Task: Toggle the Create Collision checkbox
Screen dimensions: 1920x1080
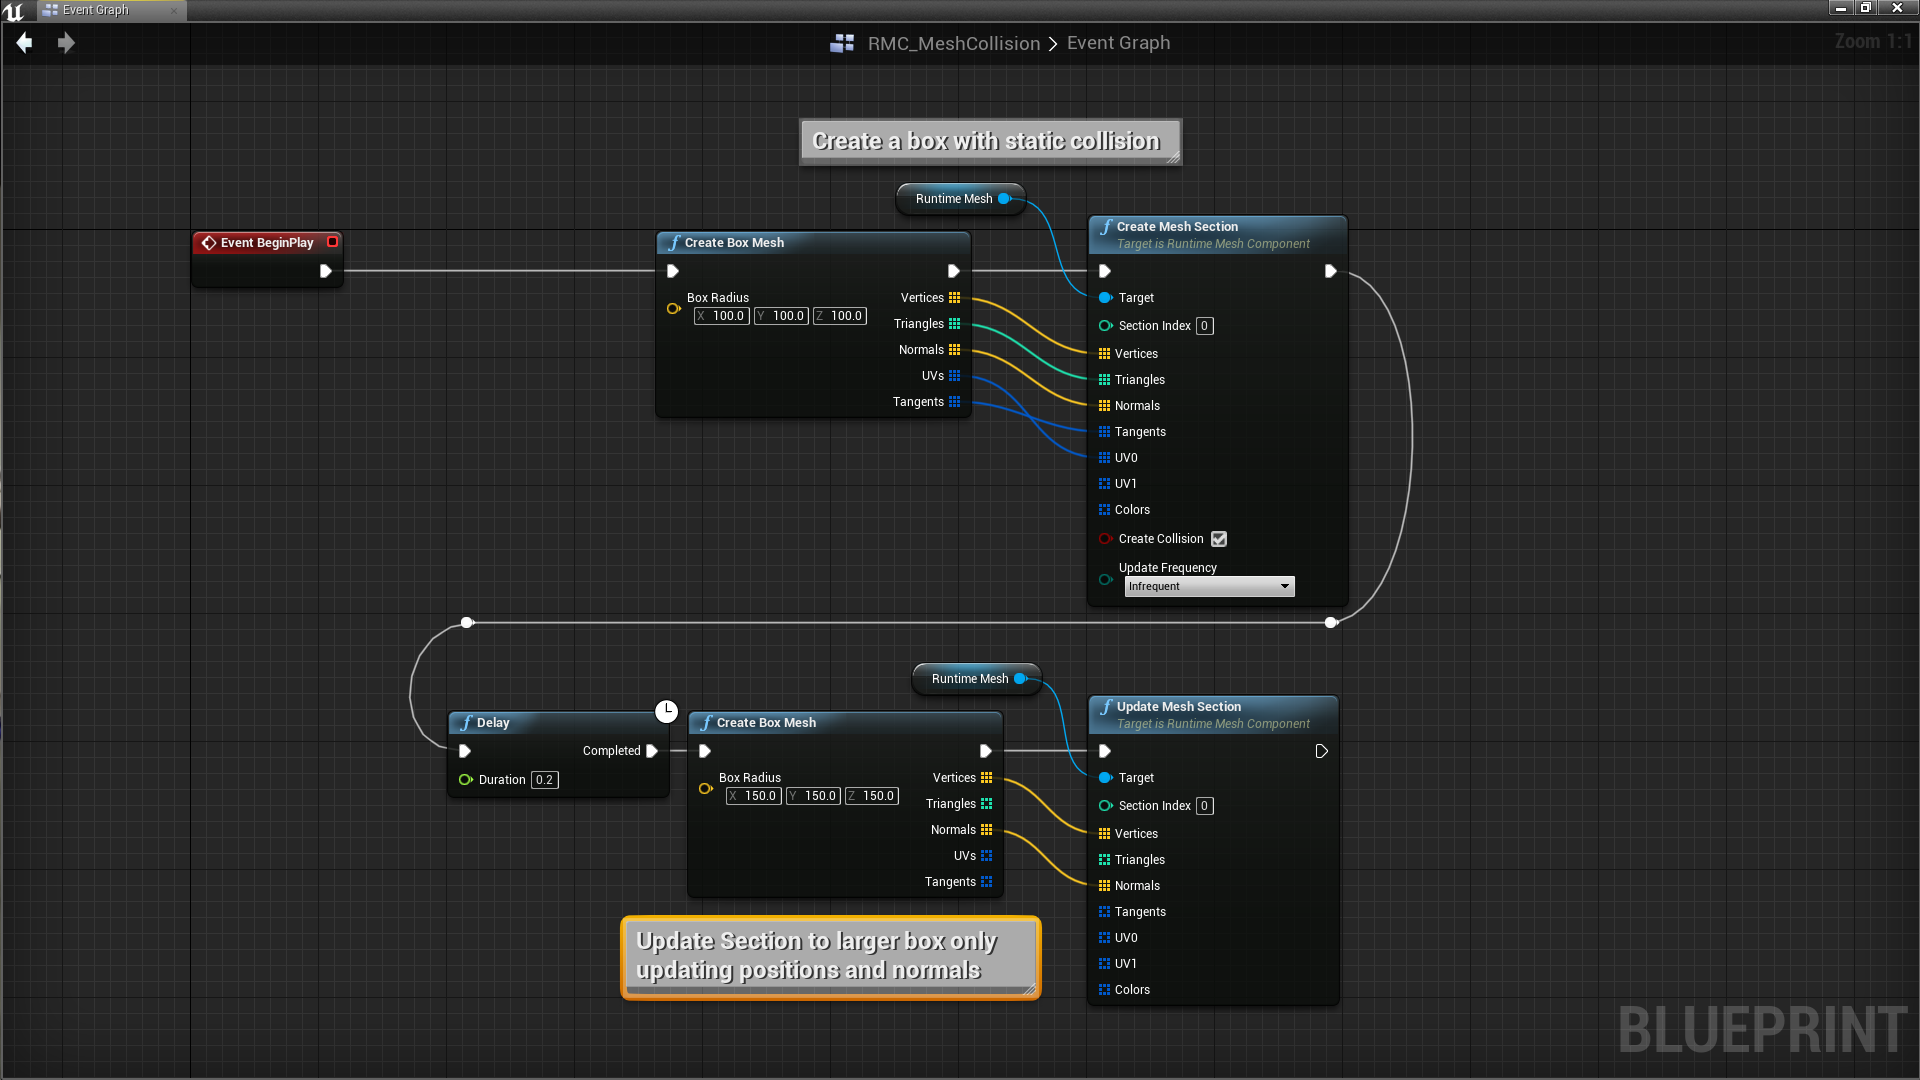Action: point(1218,539)
